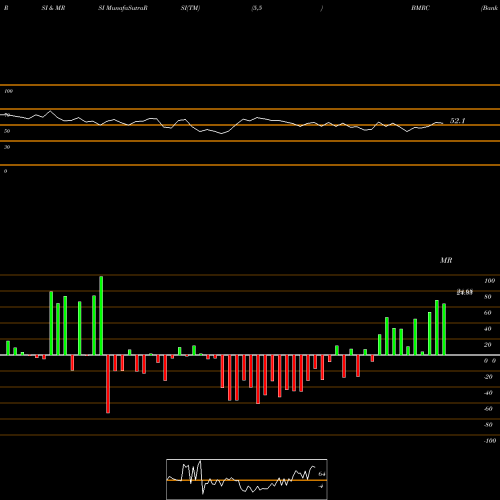Click the MunafaSutra header text
Screen dimensions: 500x500
click(x=123, y=8)
